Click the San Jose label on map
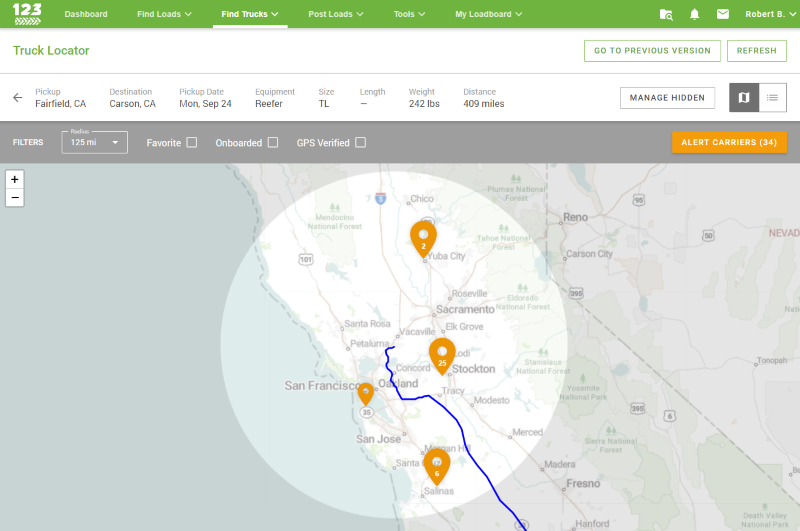Viewport: 800px width, 531px height. (379, 439)
